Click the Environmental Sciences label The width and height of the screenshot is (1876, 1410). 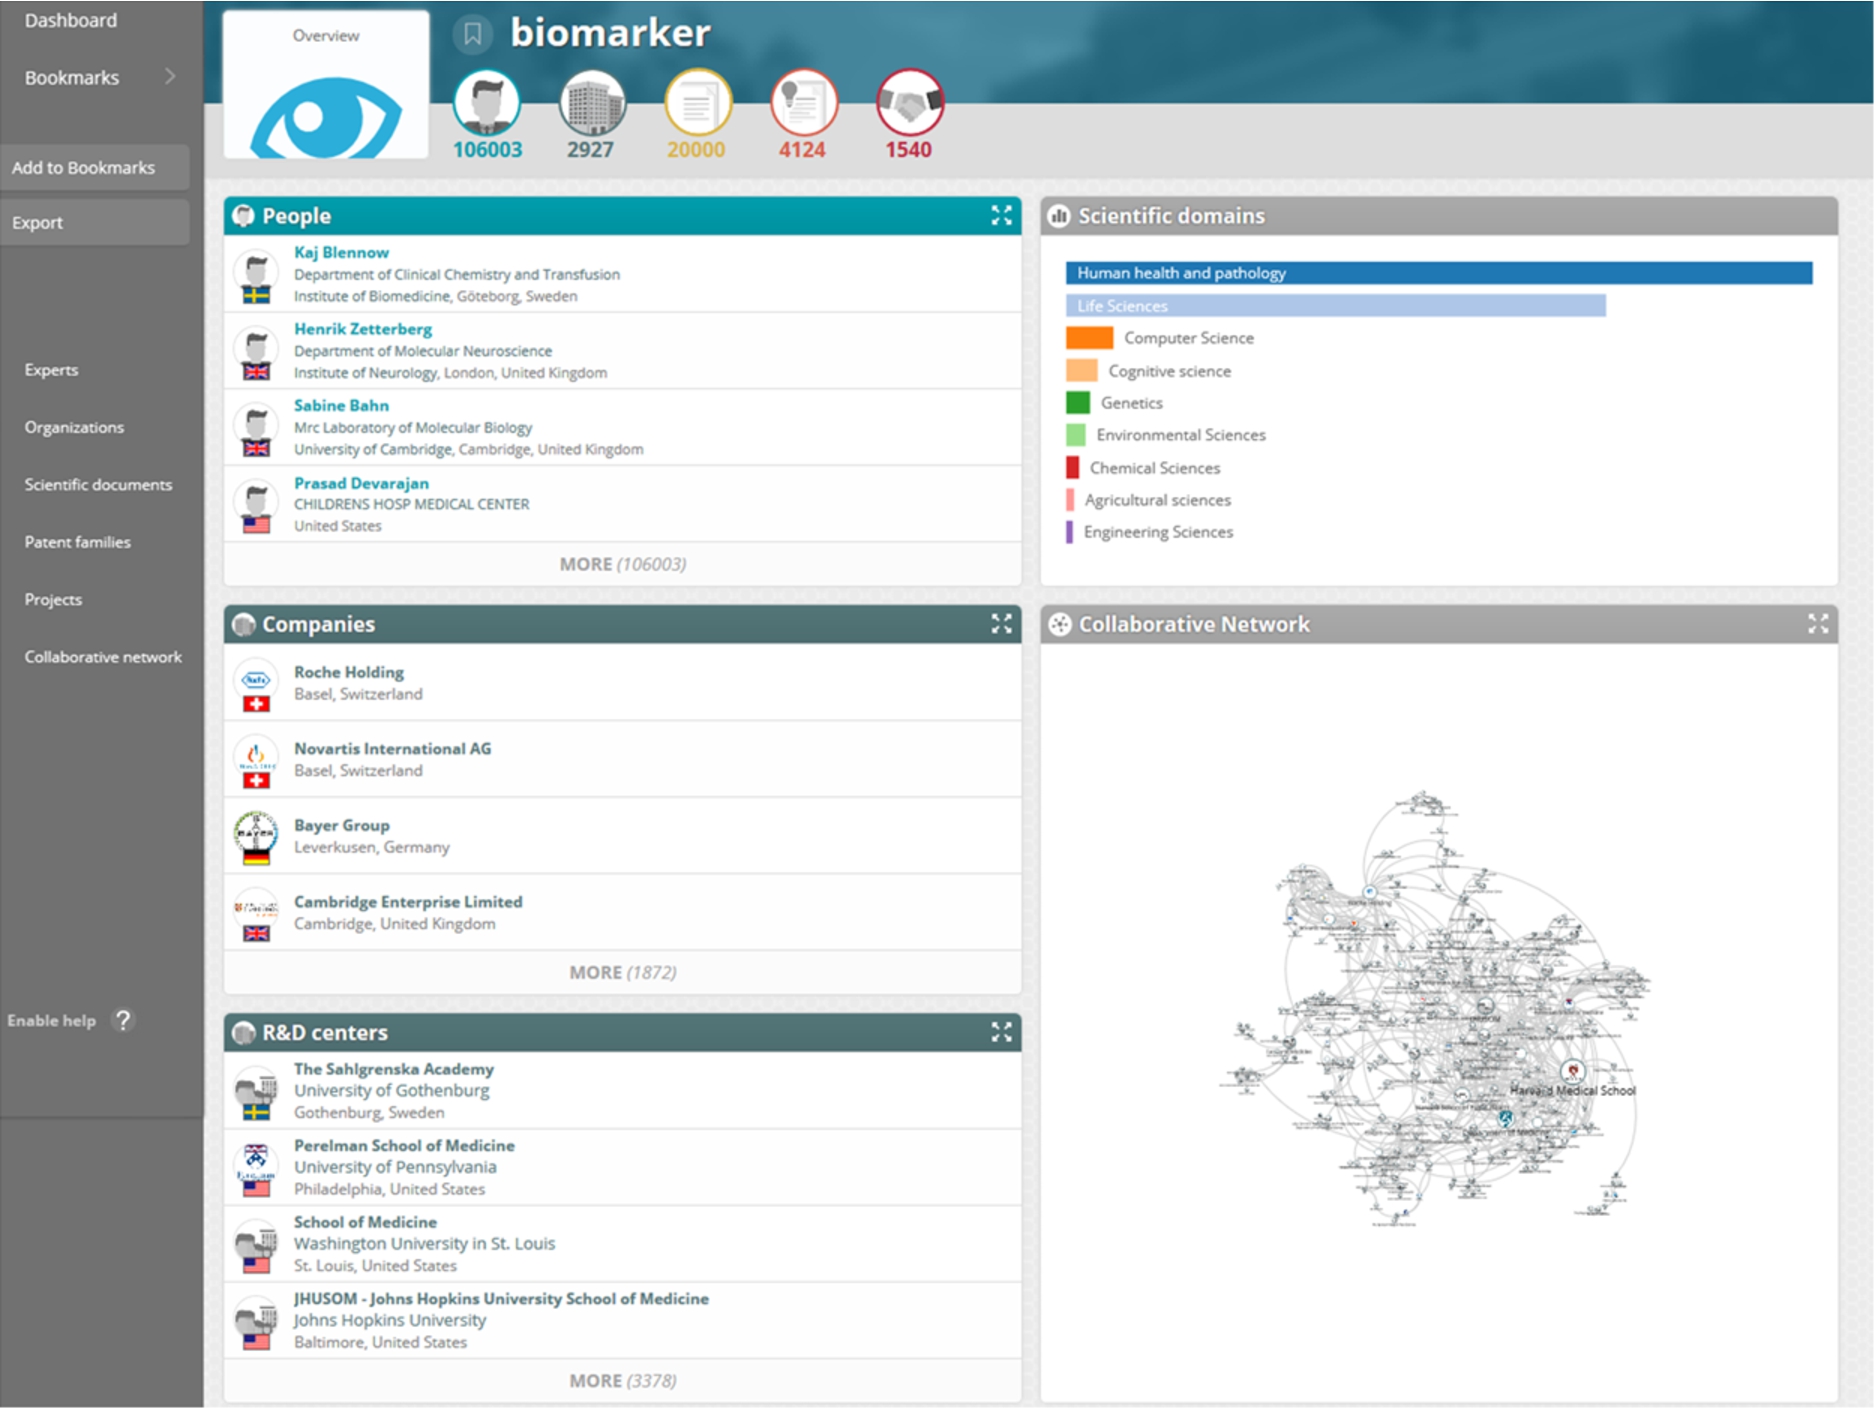coord(1181,435)
